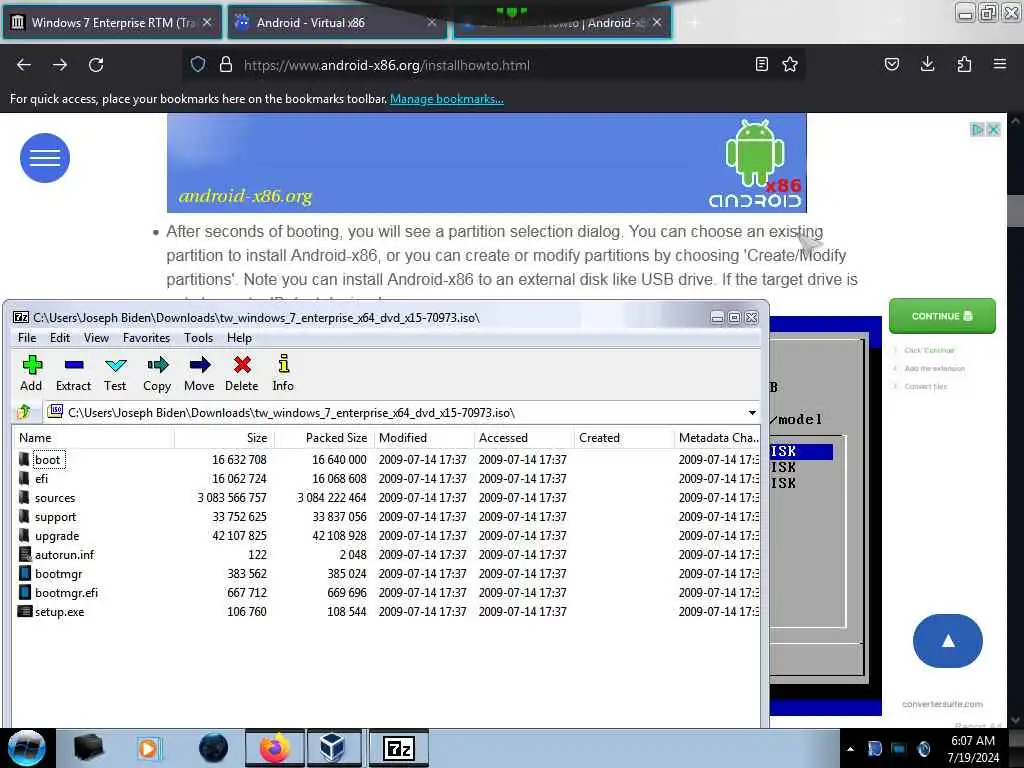1024x768 pixels.
Task: Click the Firefox back arrow
Action: (24, 65)
